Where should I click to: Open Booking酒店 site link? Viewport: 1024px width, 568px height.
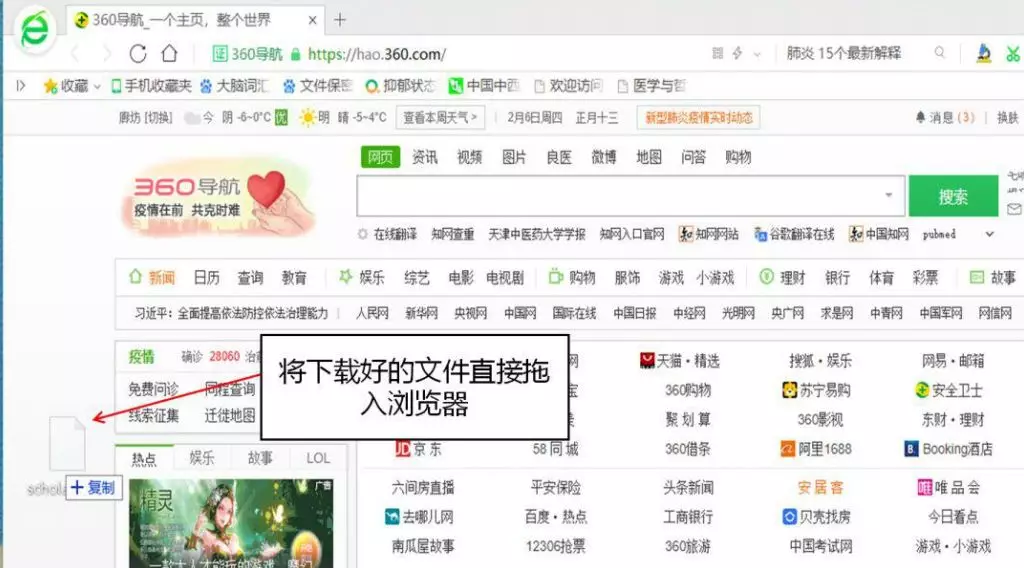pos(949,449)
